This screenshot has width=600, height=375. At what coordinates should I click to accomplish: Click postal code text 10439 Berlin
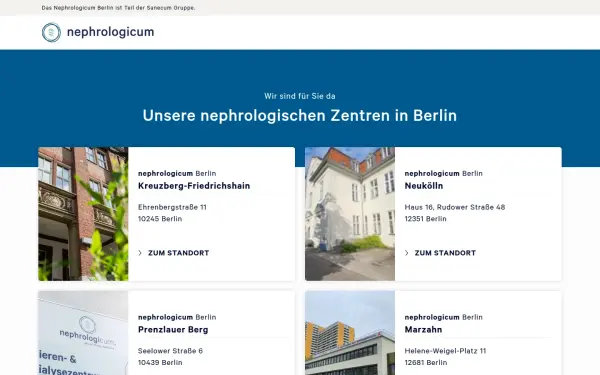(x=160, y=362)
